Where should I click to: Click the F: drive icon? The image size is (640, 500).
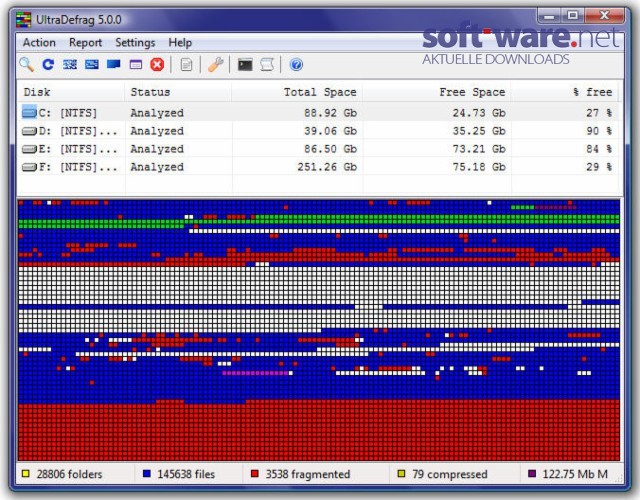point(29,167)
